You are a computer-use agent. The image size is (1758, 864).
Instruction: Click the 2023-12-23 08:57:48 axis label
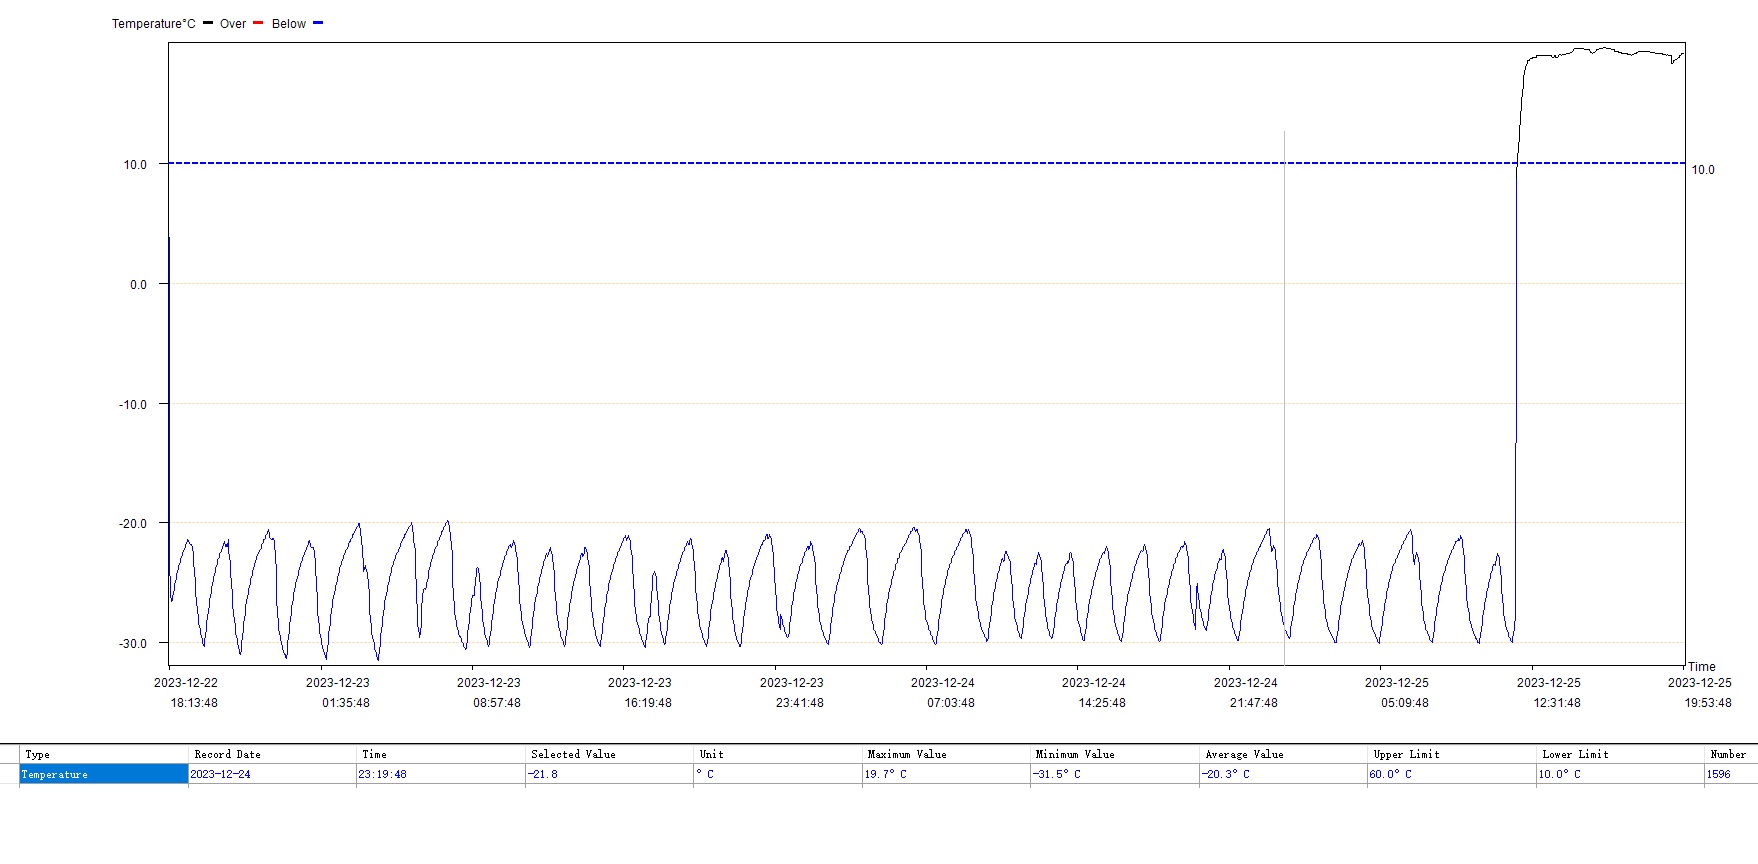pyautogui.click(x=489, y=693)
